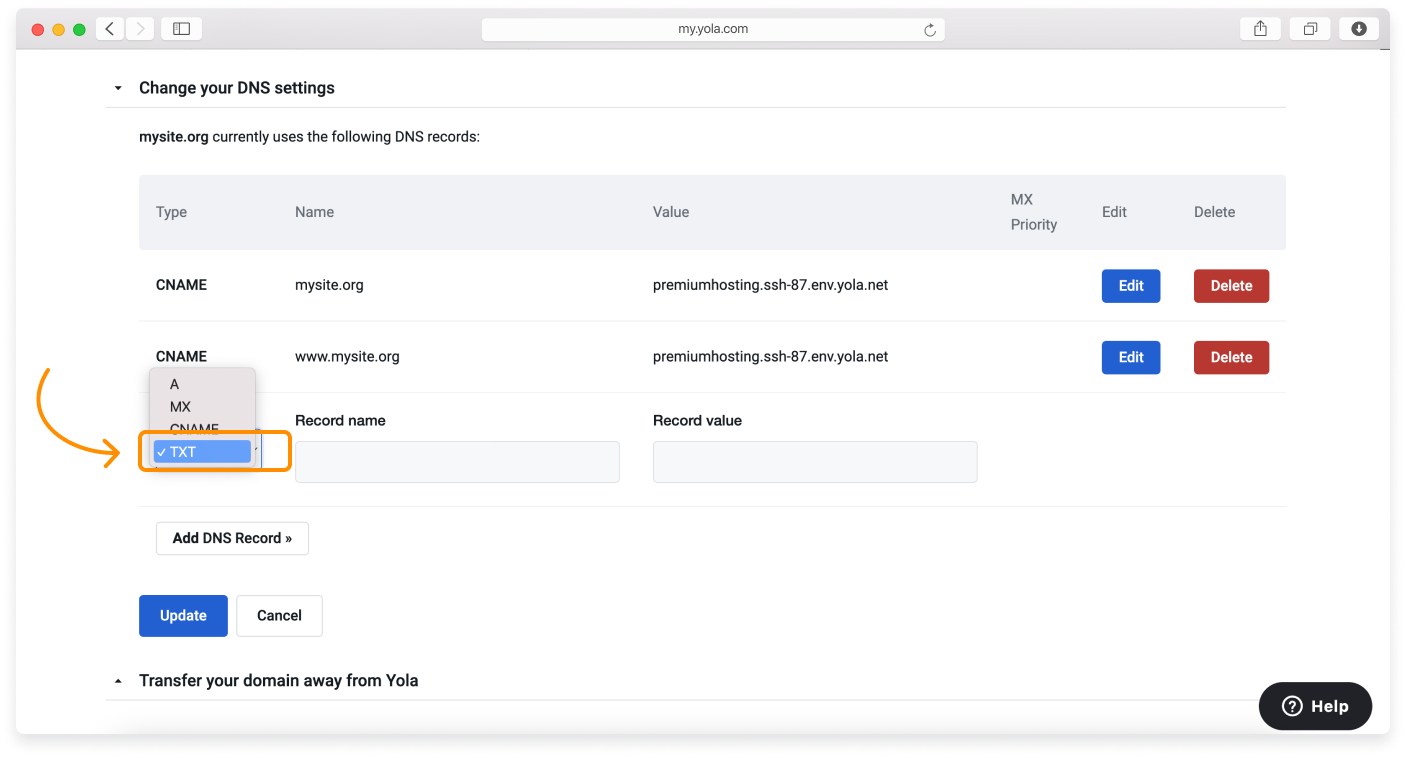
Task: Click inside the Record value field
Action: pos(815,461)
